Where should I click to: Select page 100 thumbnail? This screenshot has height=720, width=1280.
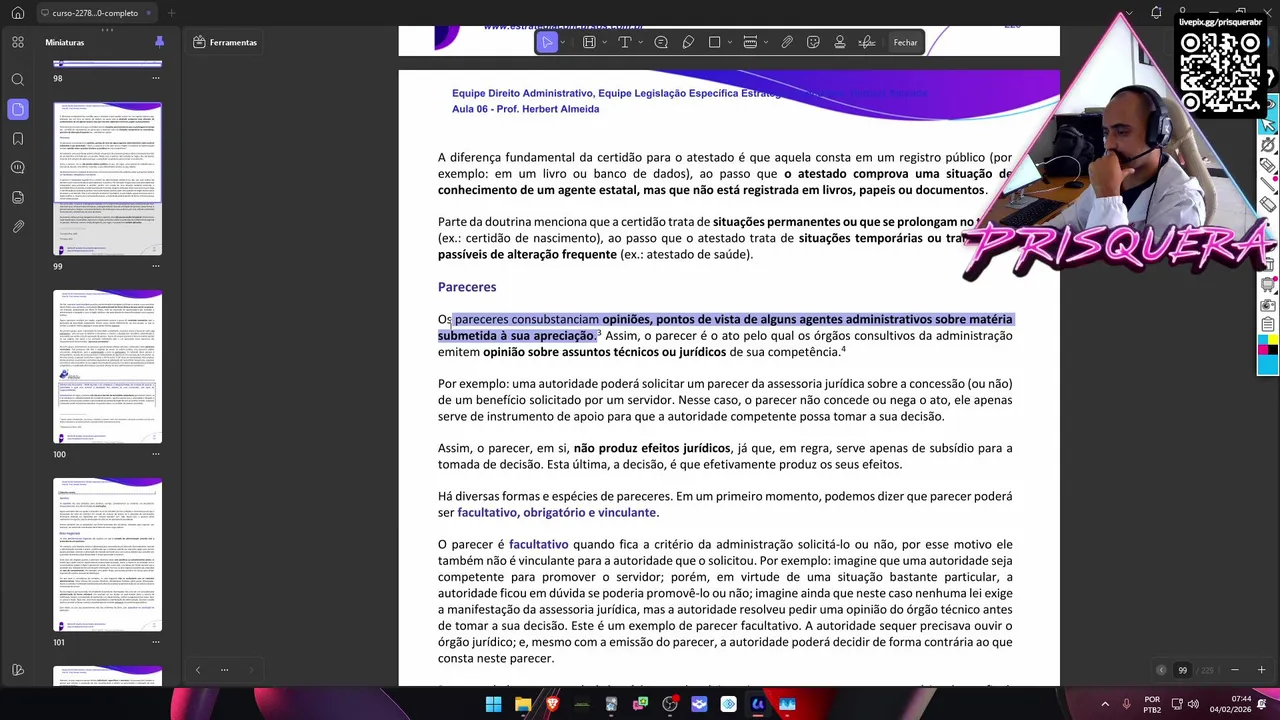[x=107, y=366]
